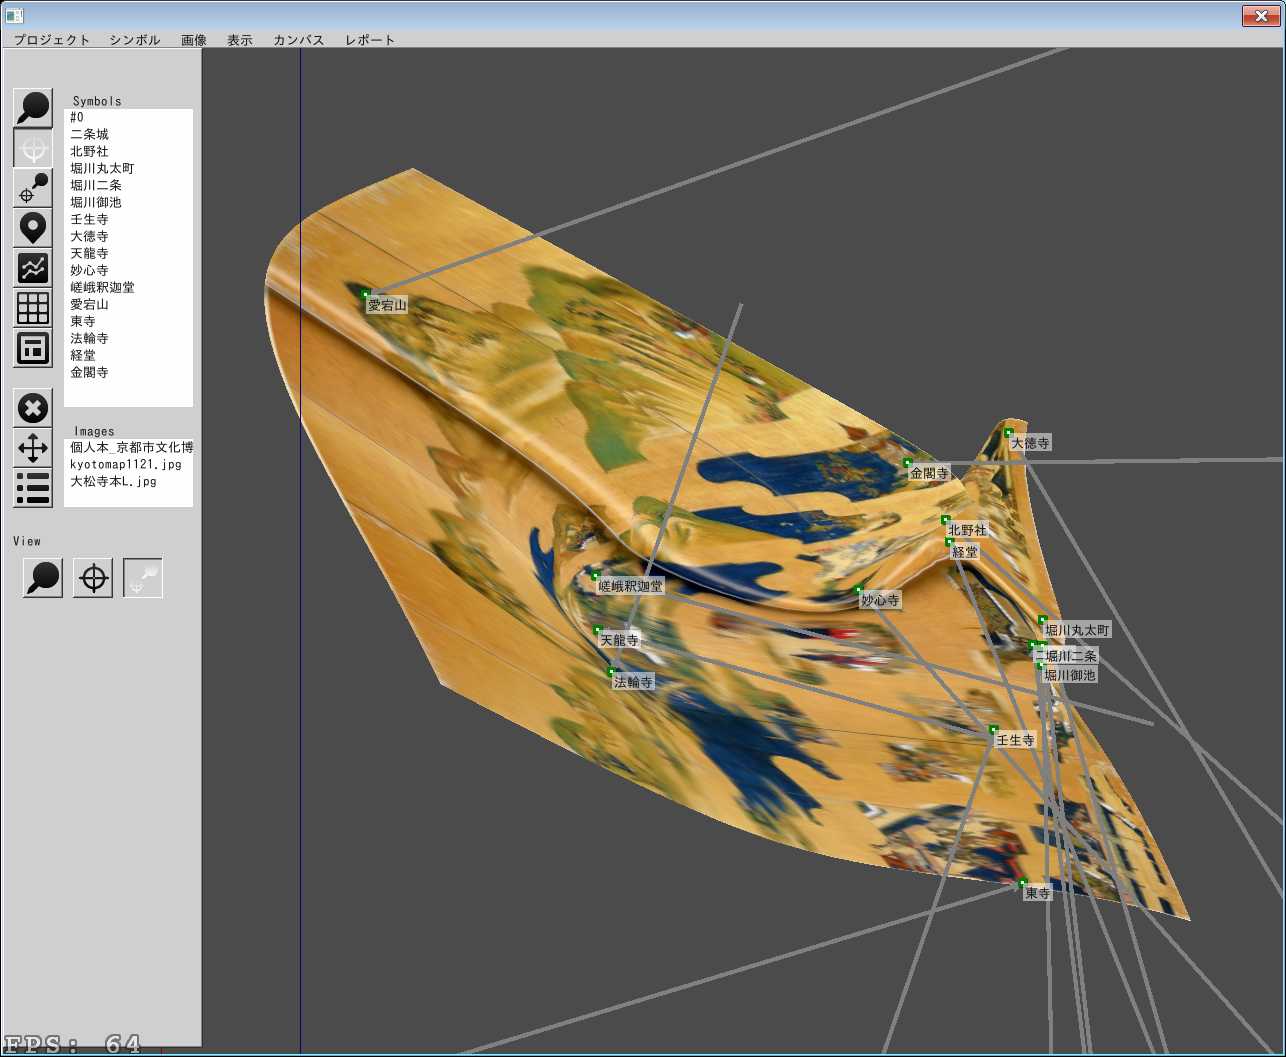Select 妙心寺 in the Symbols list

[128, 270]
